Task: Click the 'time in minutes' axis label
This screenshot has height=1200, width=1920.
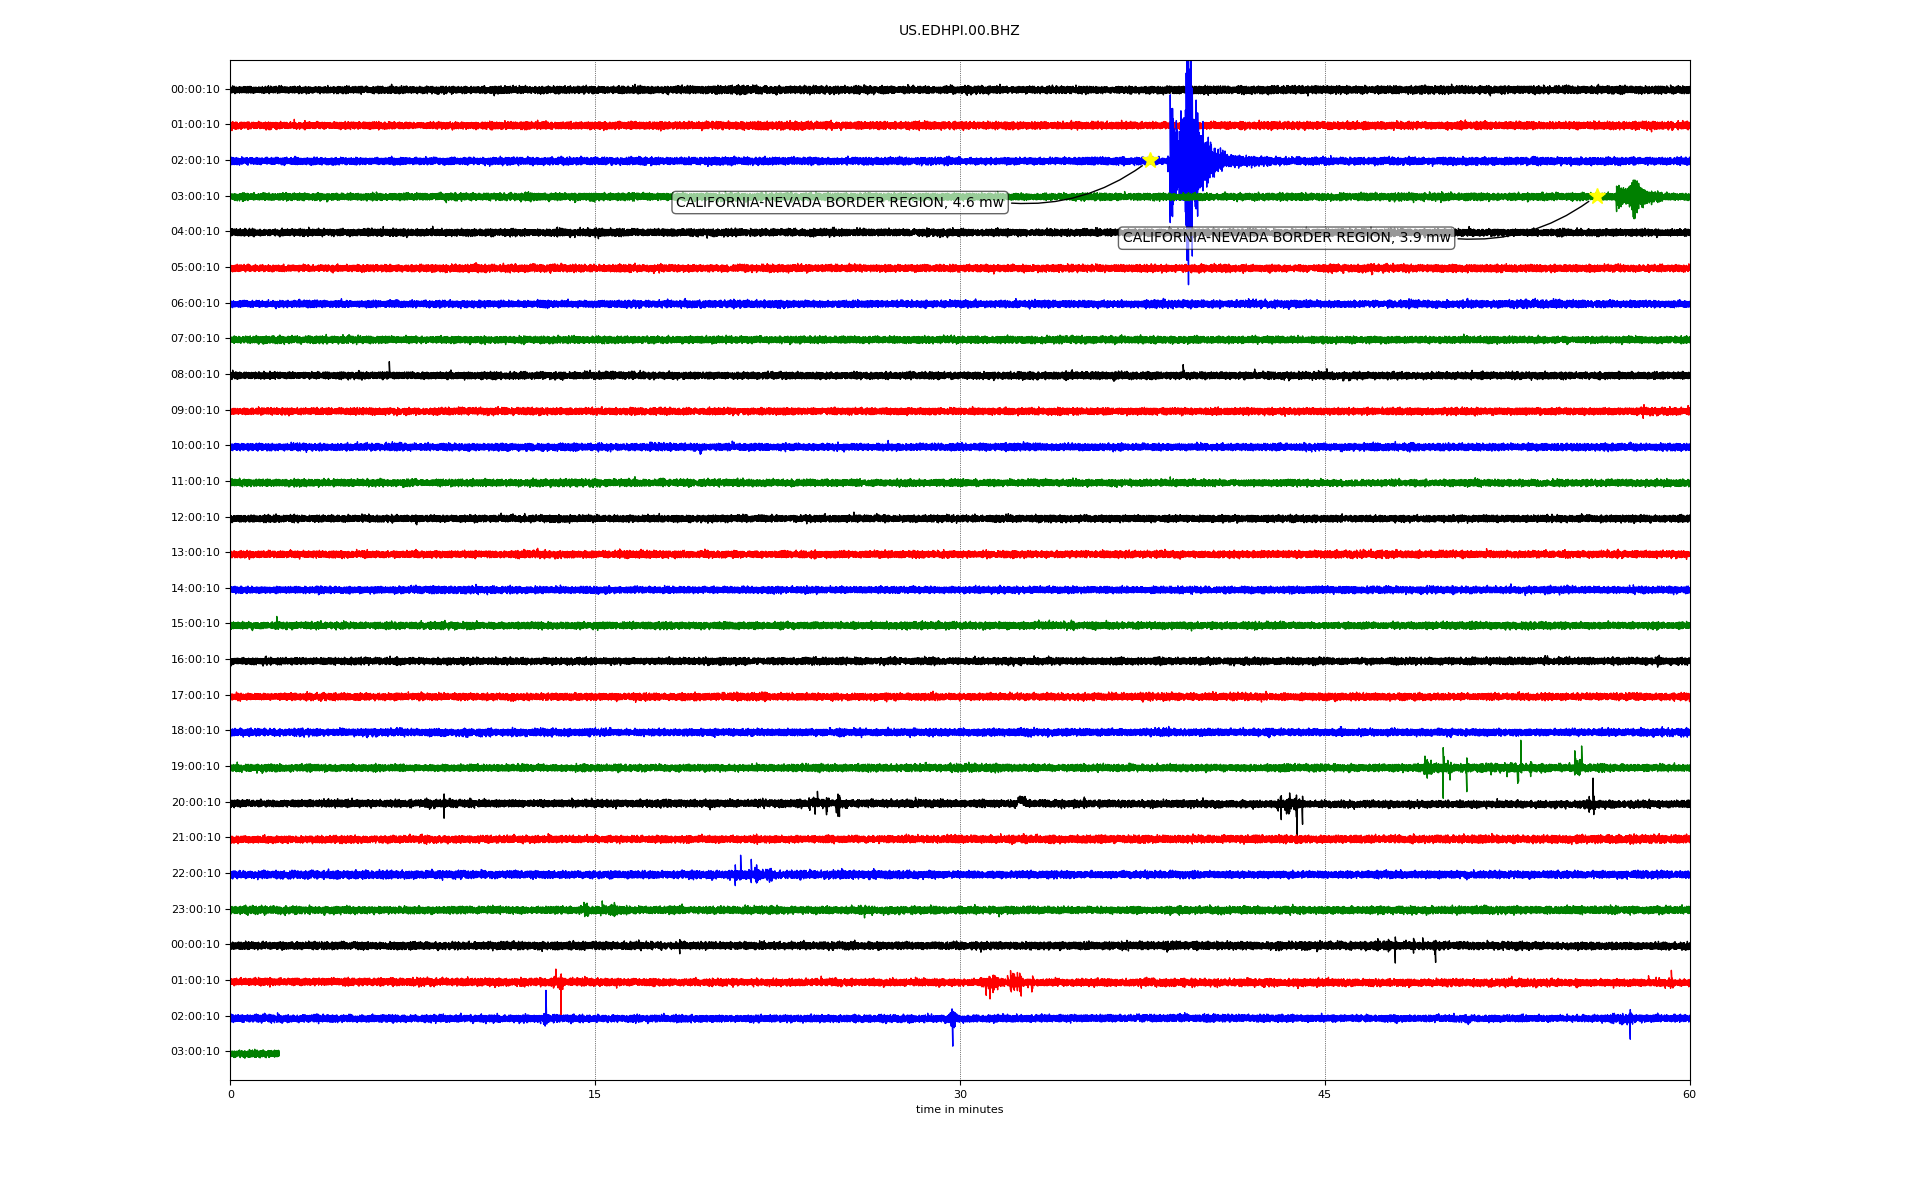Action: (960, 1110)
